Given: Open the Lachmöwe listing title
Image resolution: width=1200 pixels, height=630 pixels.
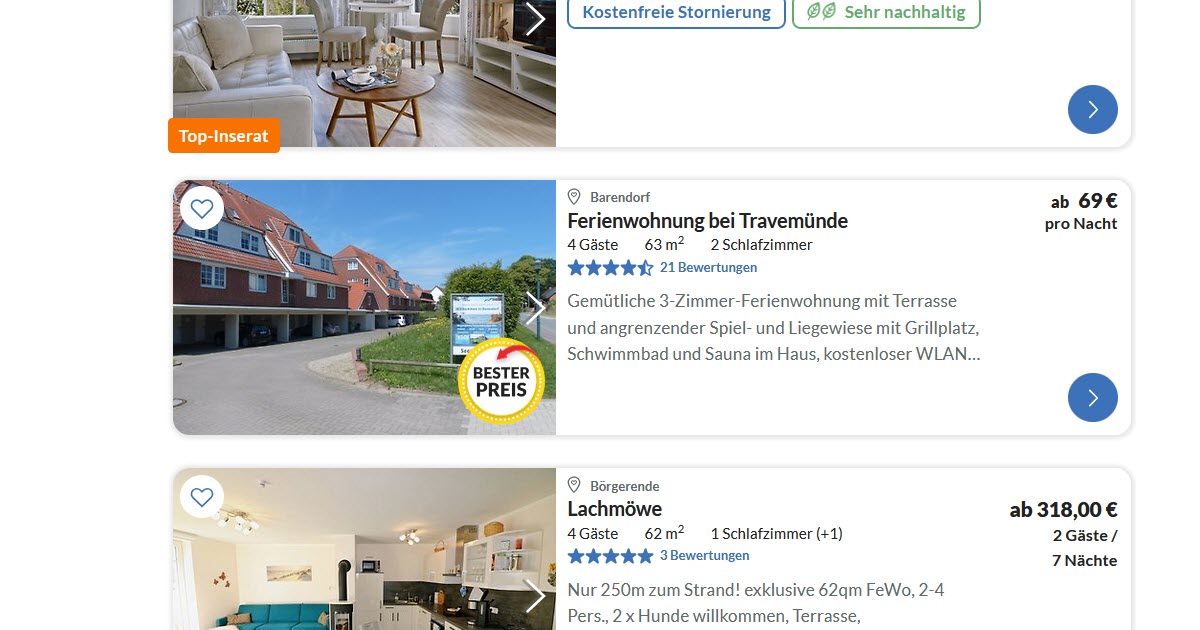Looking at the screenshot, I should [614, 509].
